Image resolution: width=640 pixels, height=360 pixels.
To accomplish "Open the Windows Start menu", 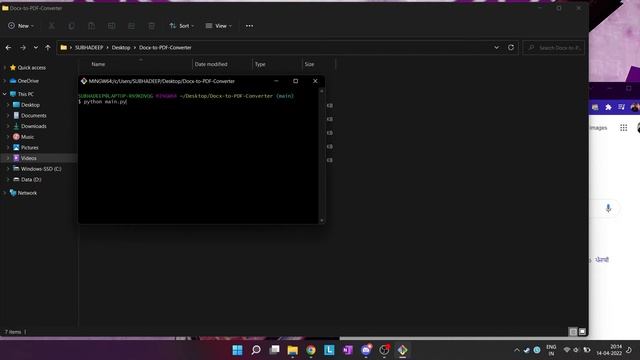I will (237, 350).
